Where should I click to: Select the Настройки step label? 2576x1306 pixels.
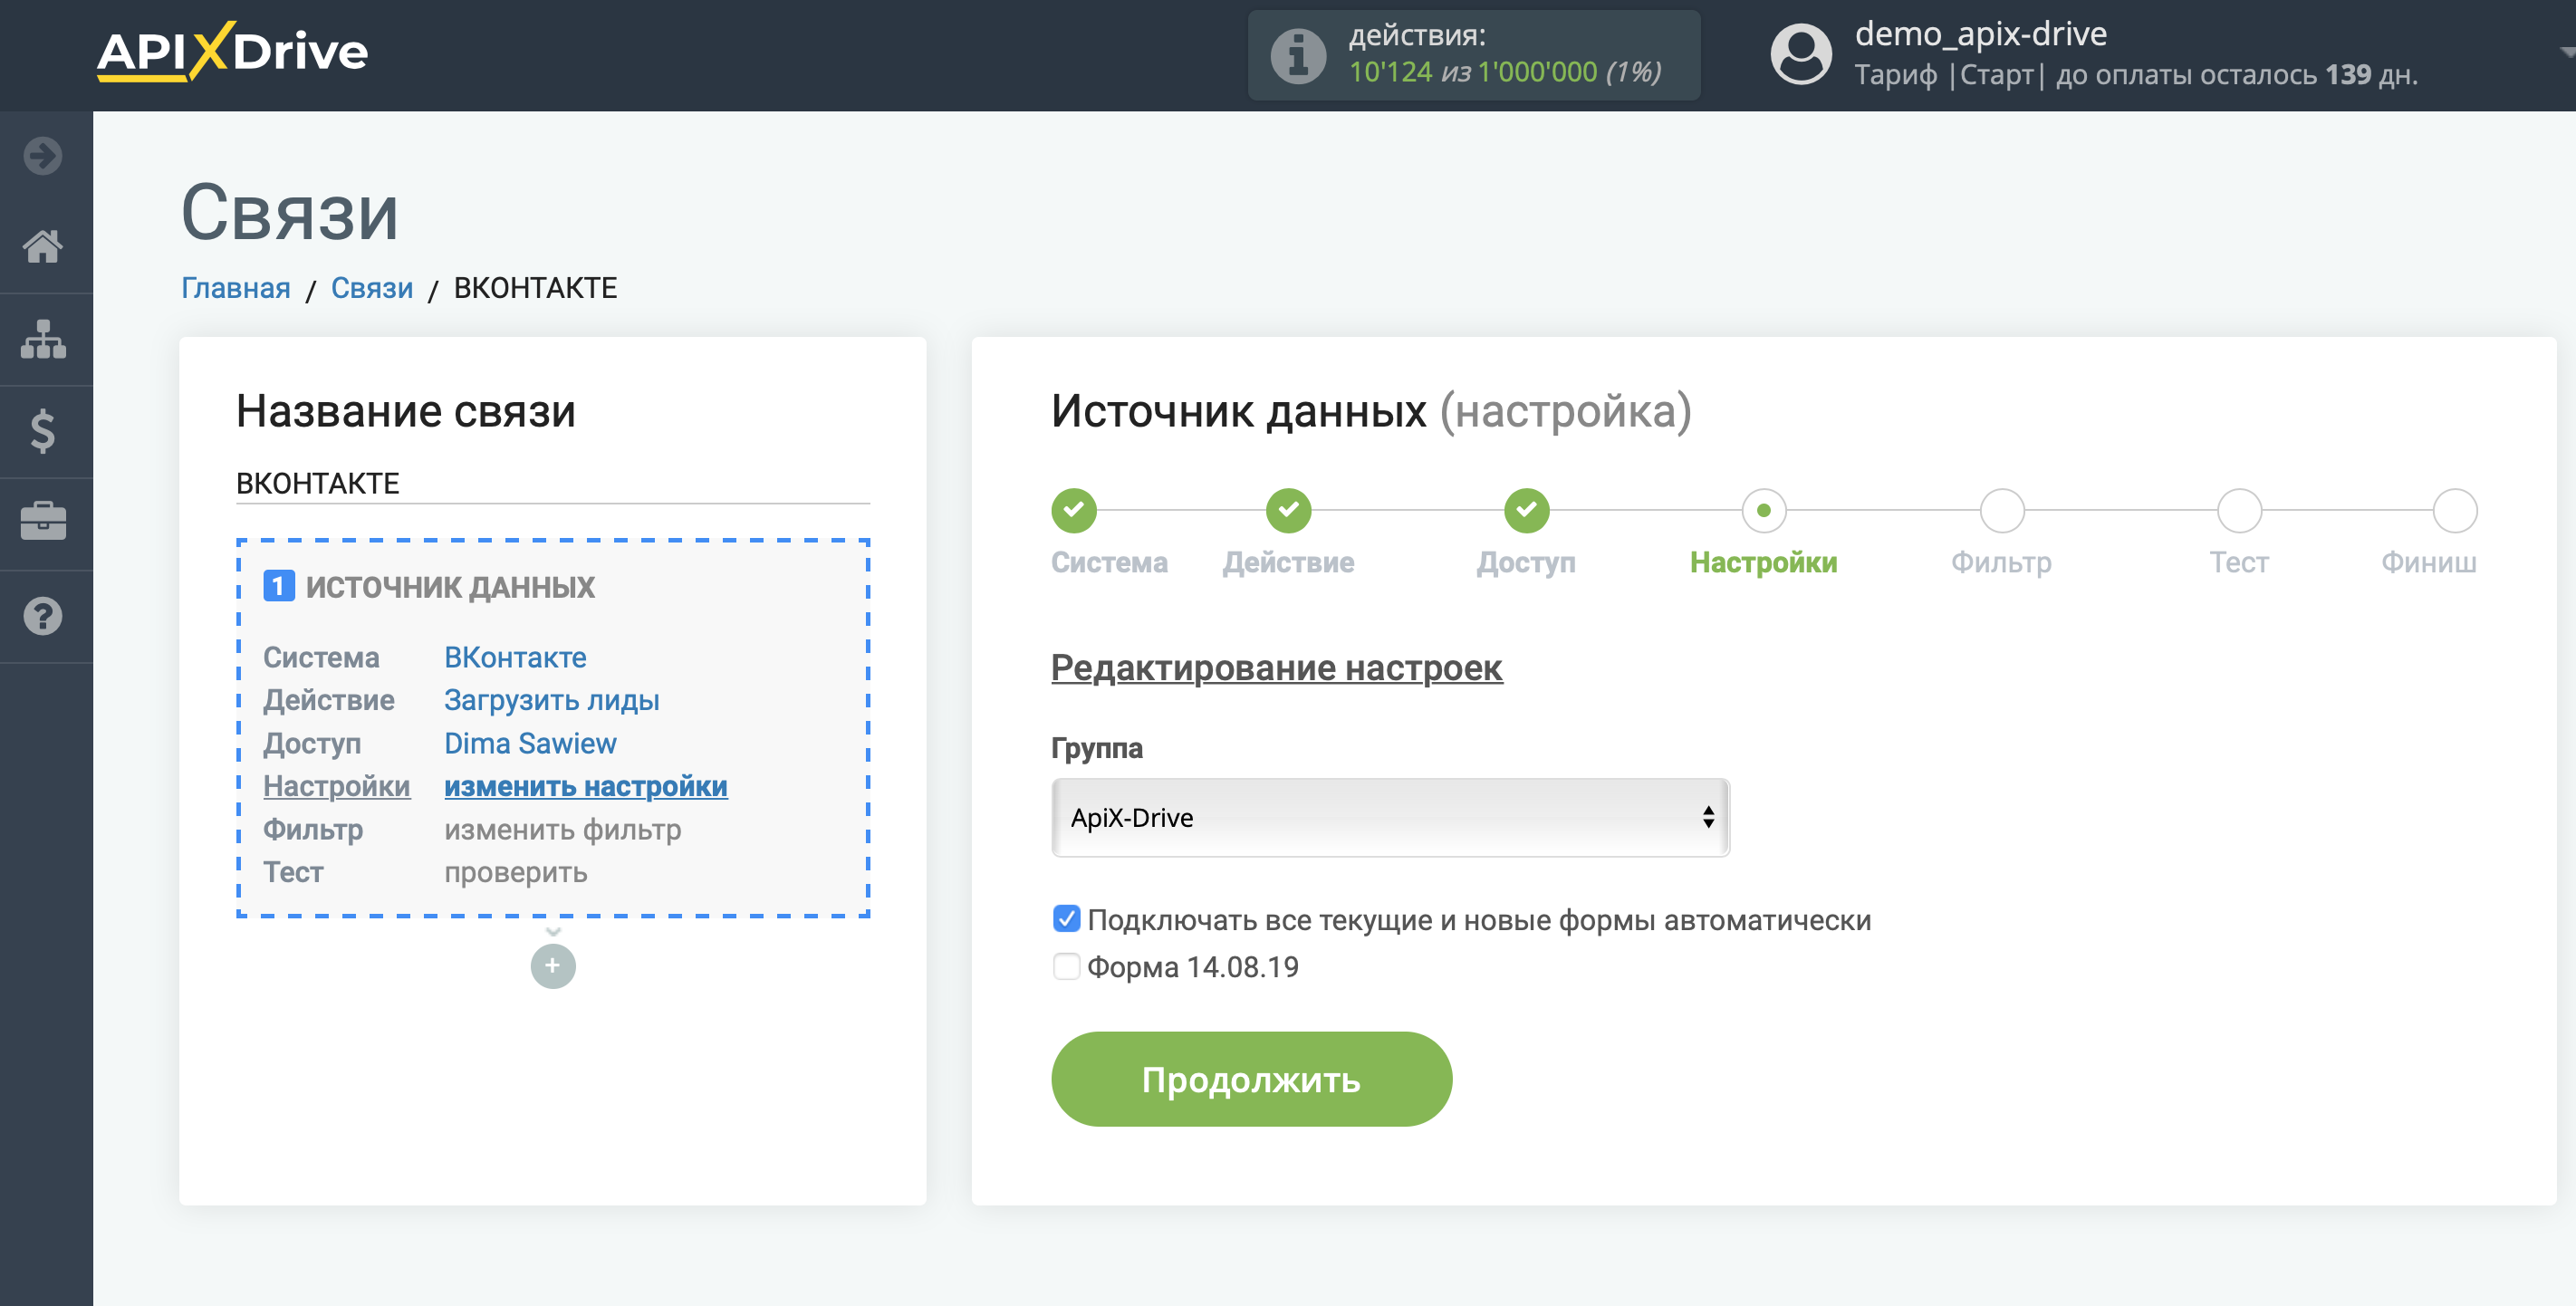tap(1763, 562)
